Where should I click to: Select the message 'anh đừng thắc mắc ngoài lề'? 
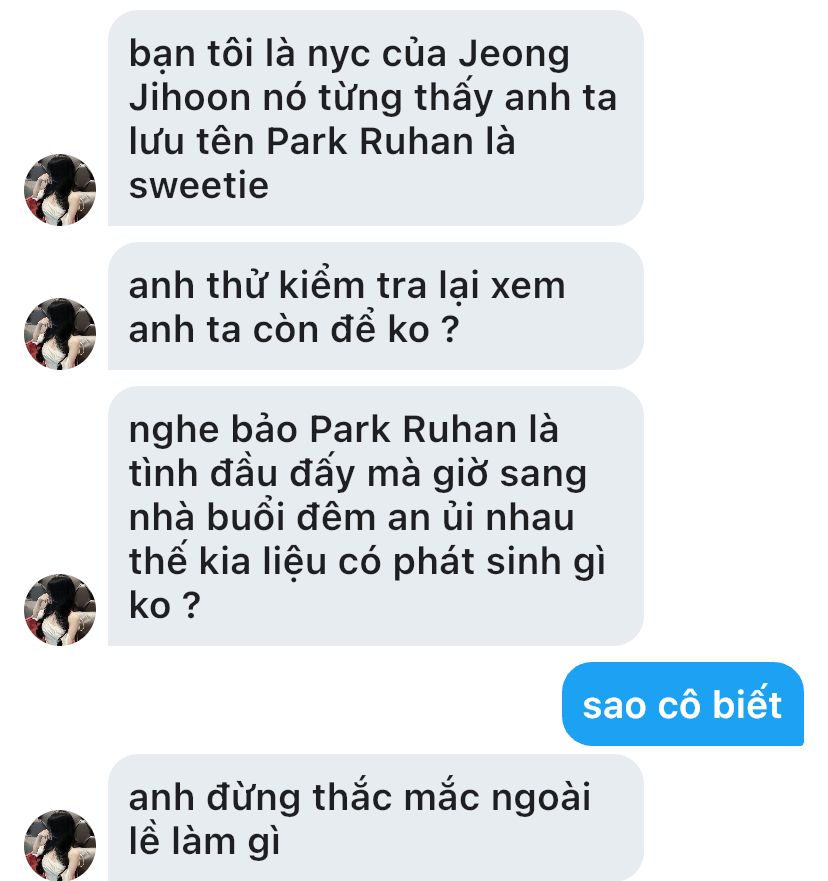[376, 818]
